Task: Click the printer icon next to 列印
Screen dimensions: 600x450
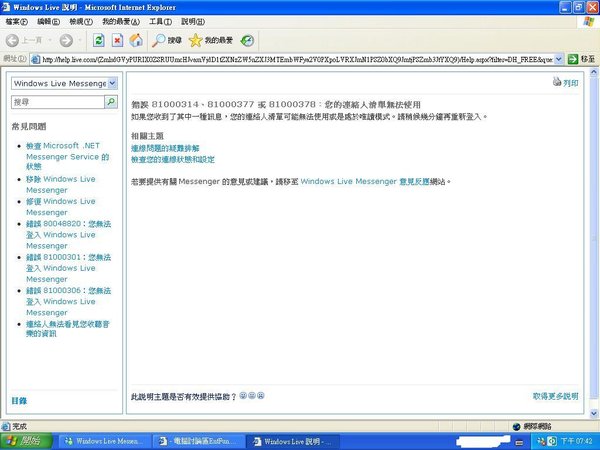Action: (557, 82)
